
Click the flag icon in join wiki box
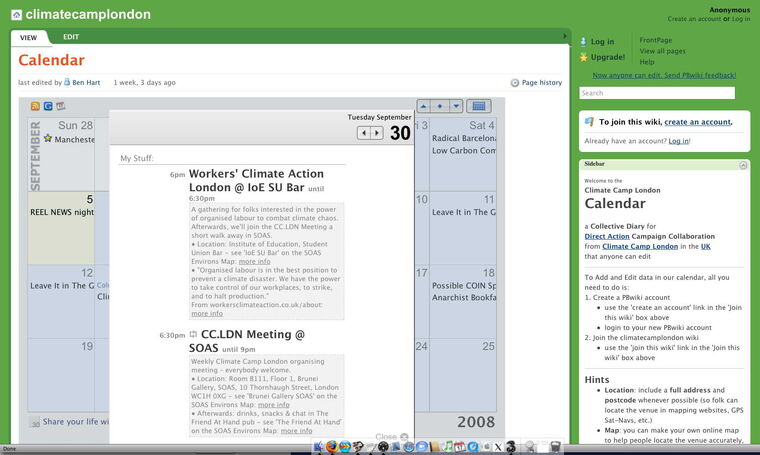589,122
